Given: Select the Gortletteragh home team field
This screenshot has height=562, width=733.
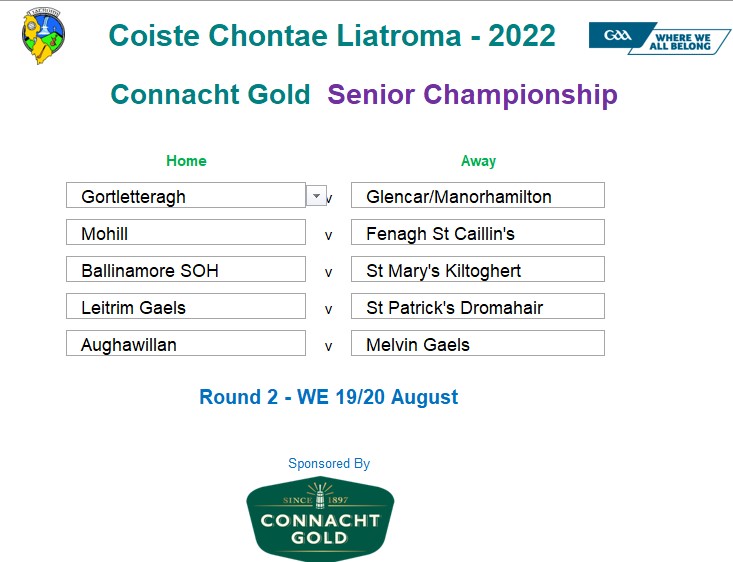Looking at the screenshot, I should coord(186,195).
